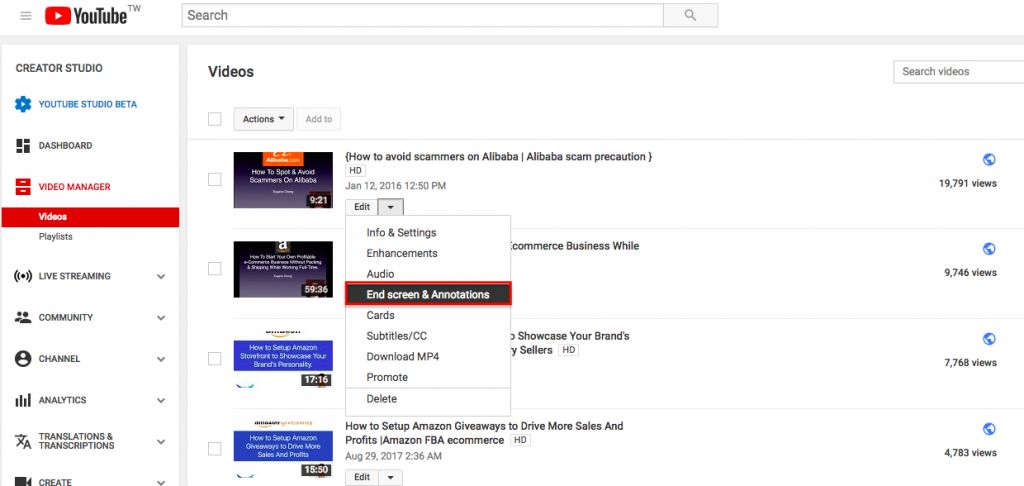
Task: Select Info & Settings from menu
Action: click(428, 233)
